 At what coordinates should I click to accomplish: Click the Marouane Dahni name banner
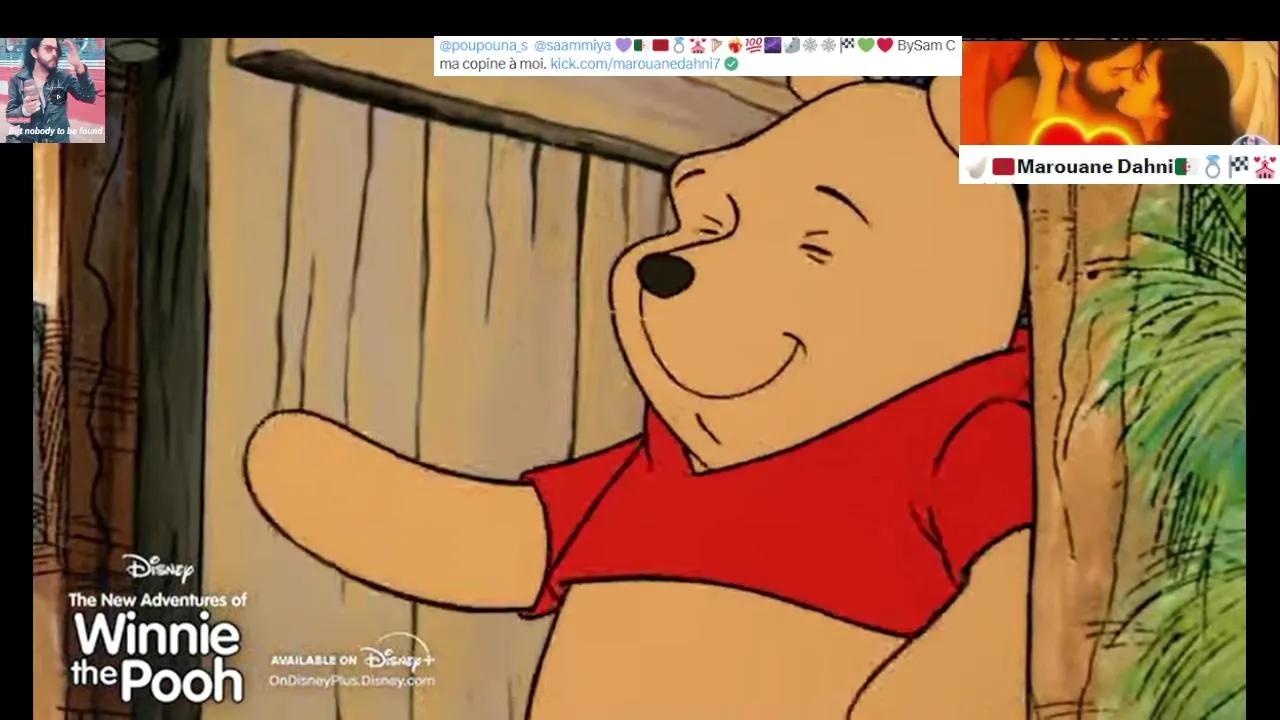(1119, 166)
